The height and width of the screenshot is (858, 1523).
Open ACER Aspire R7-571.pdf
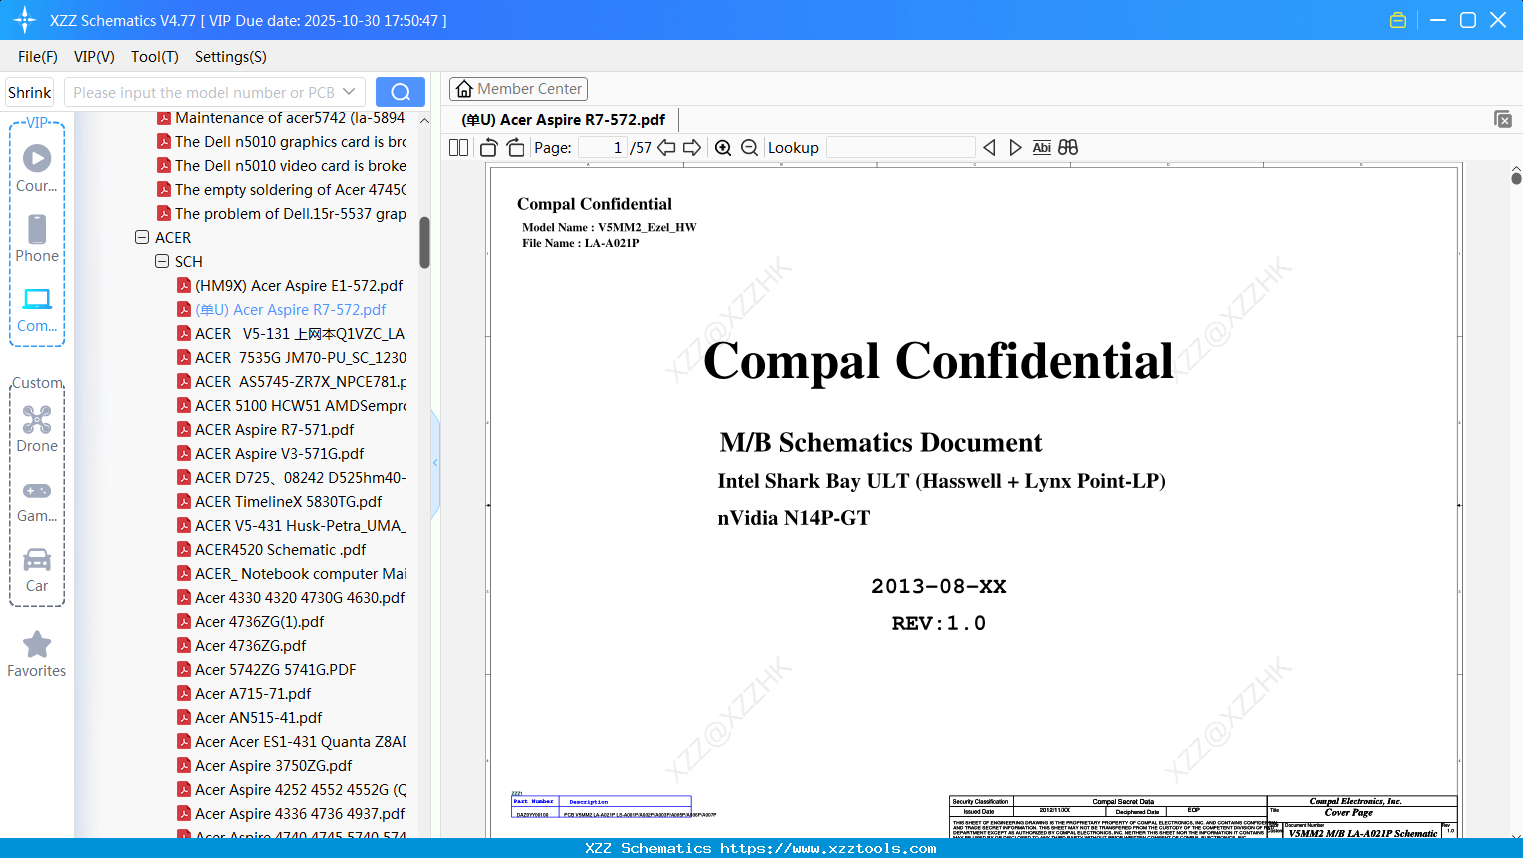tap(274, 430)
